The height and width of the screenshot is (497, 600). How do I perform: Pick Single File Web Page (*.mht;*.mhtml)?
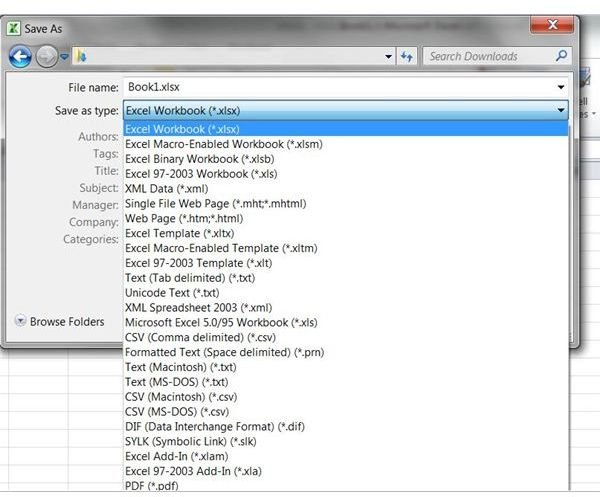(346, 204)
